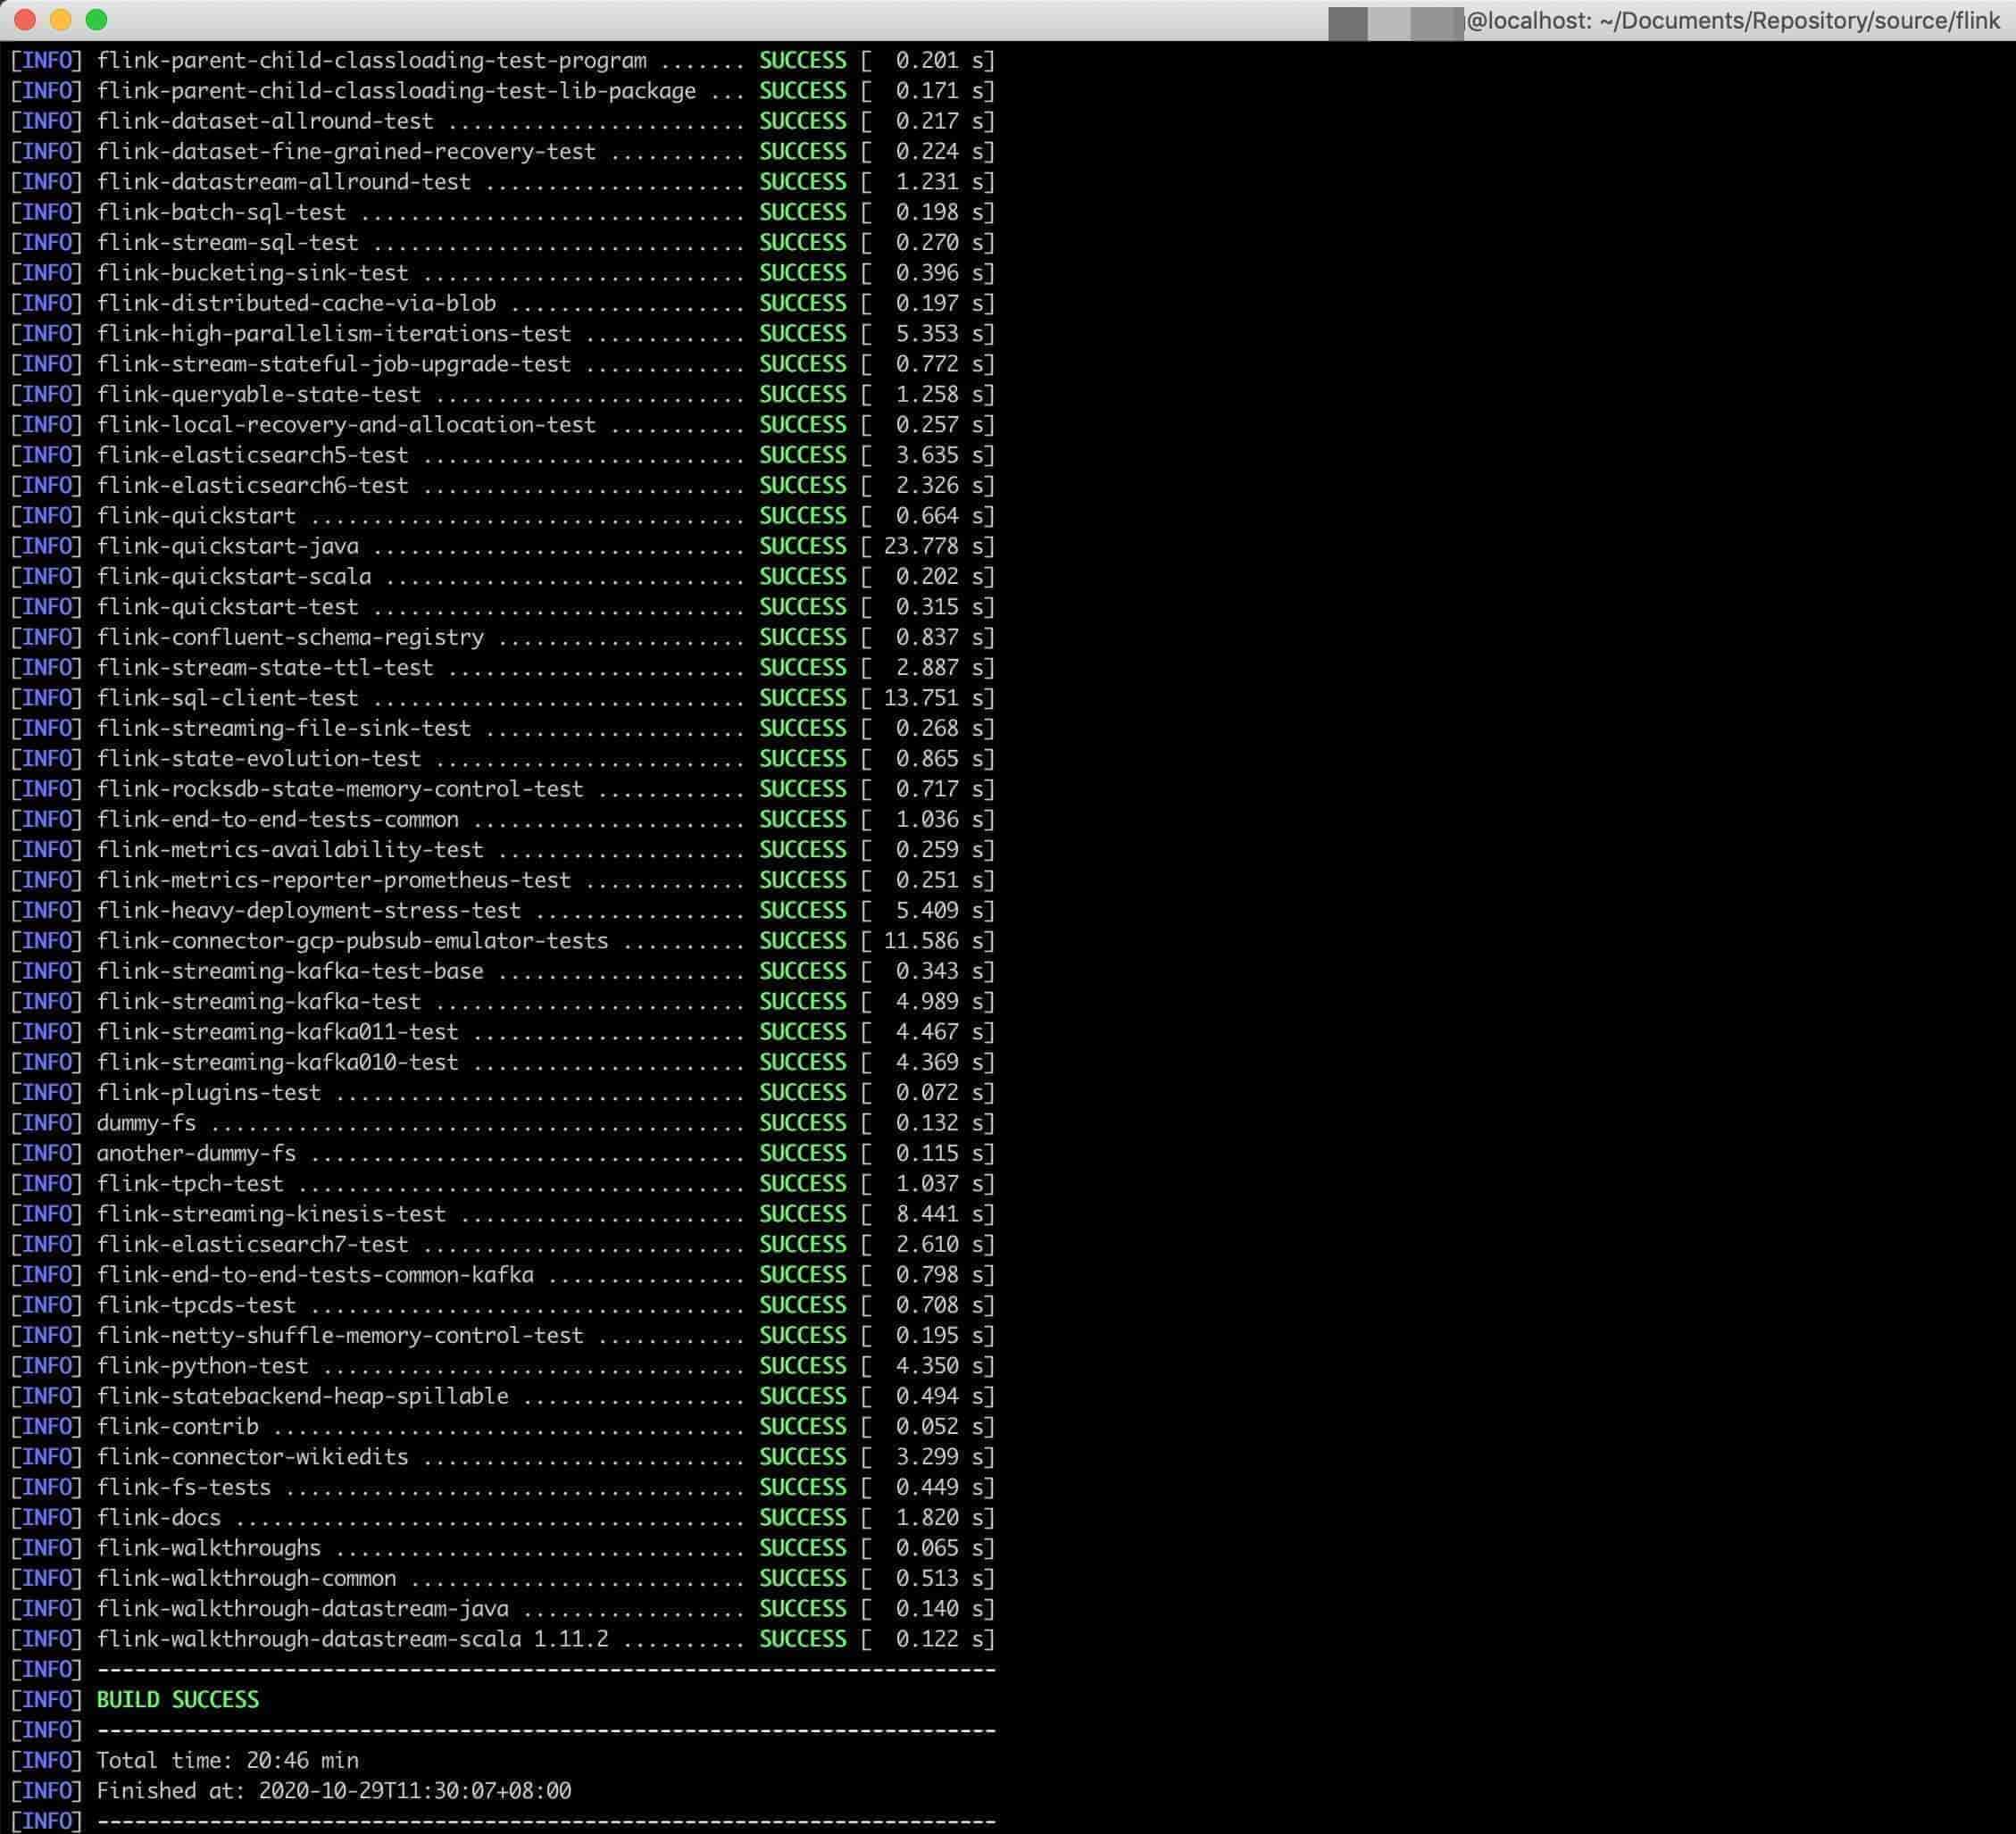
Task: Click flink-streaming-file-sink-test module name
Action: 284,728
